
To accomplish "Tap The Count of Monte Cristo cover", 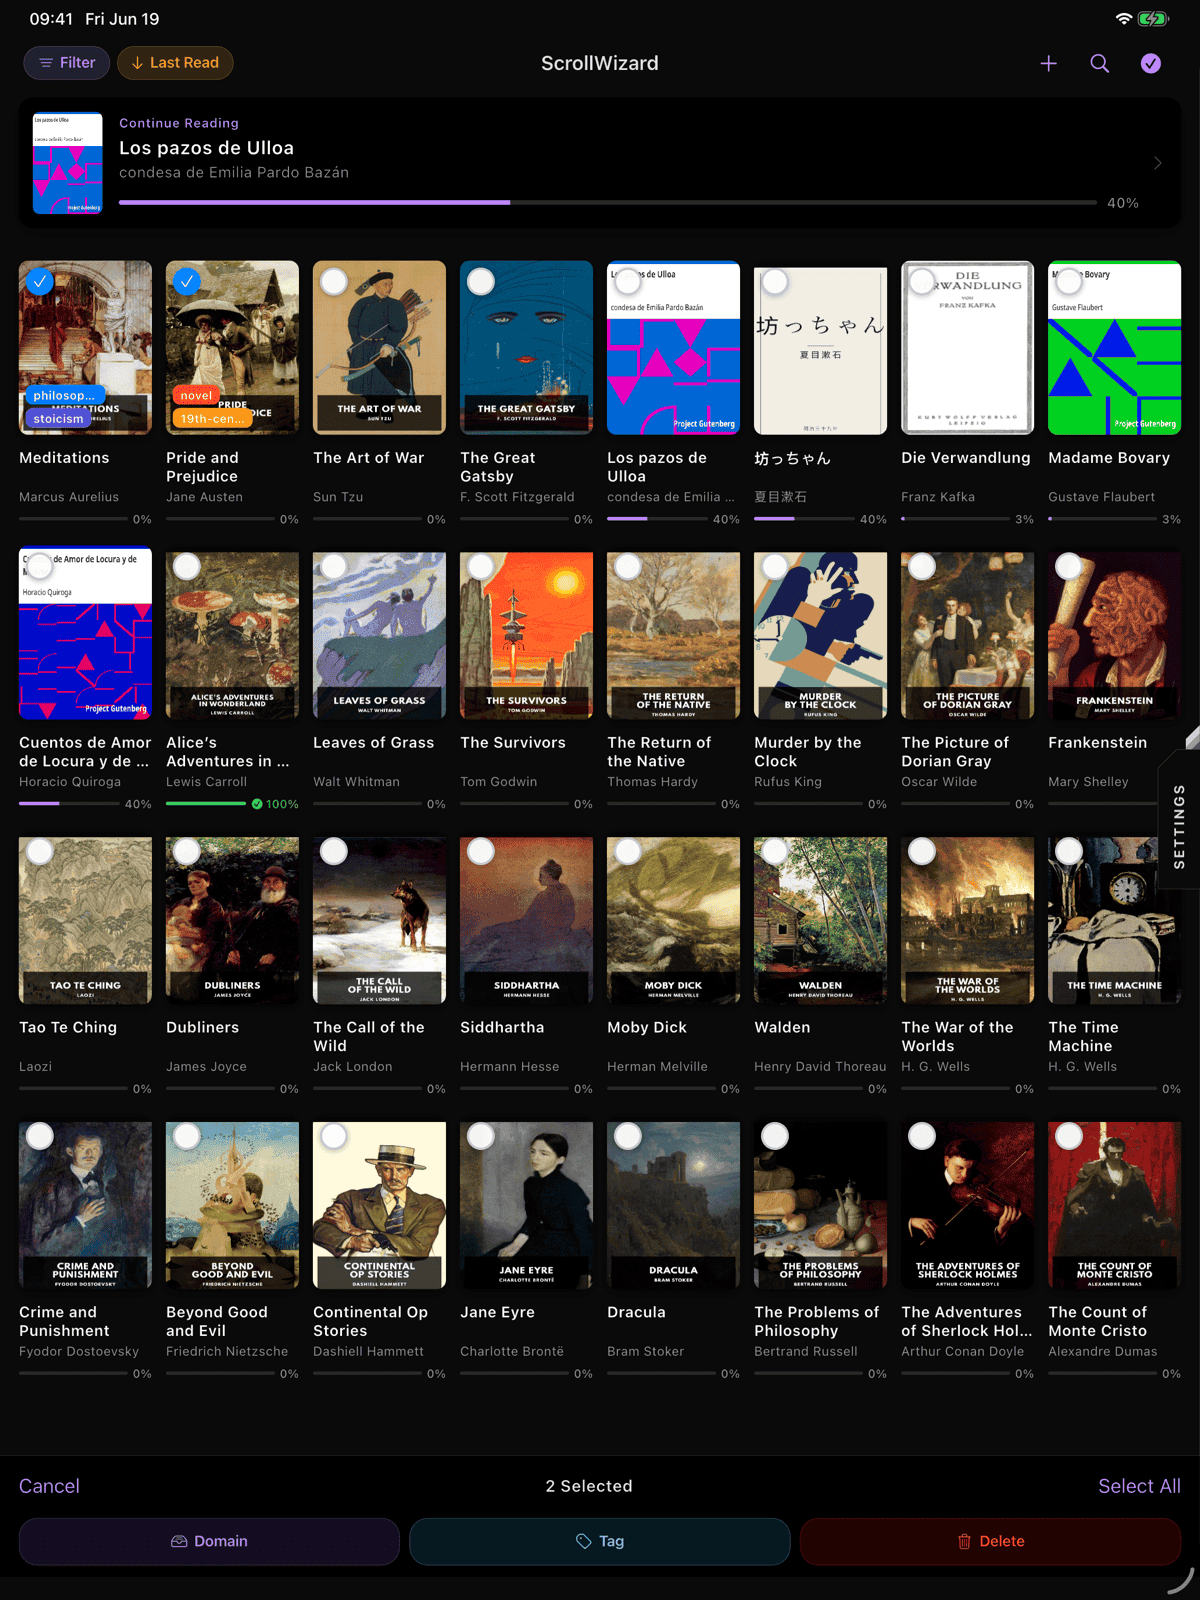I will (1114, 1206).
